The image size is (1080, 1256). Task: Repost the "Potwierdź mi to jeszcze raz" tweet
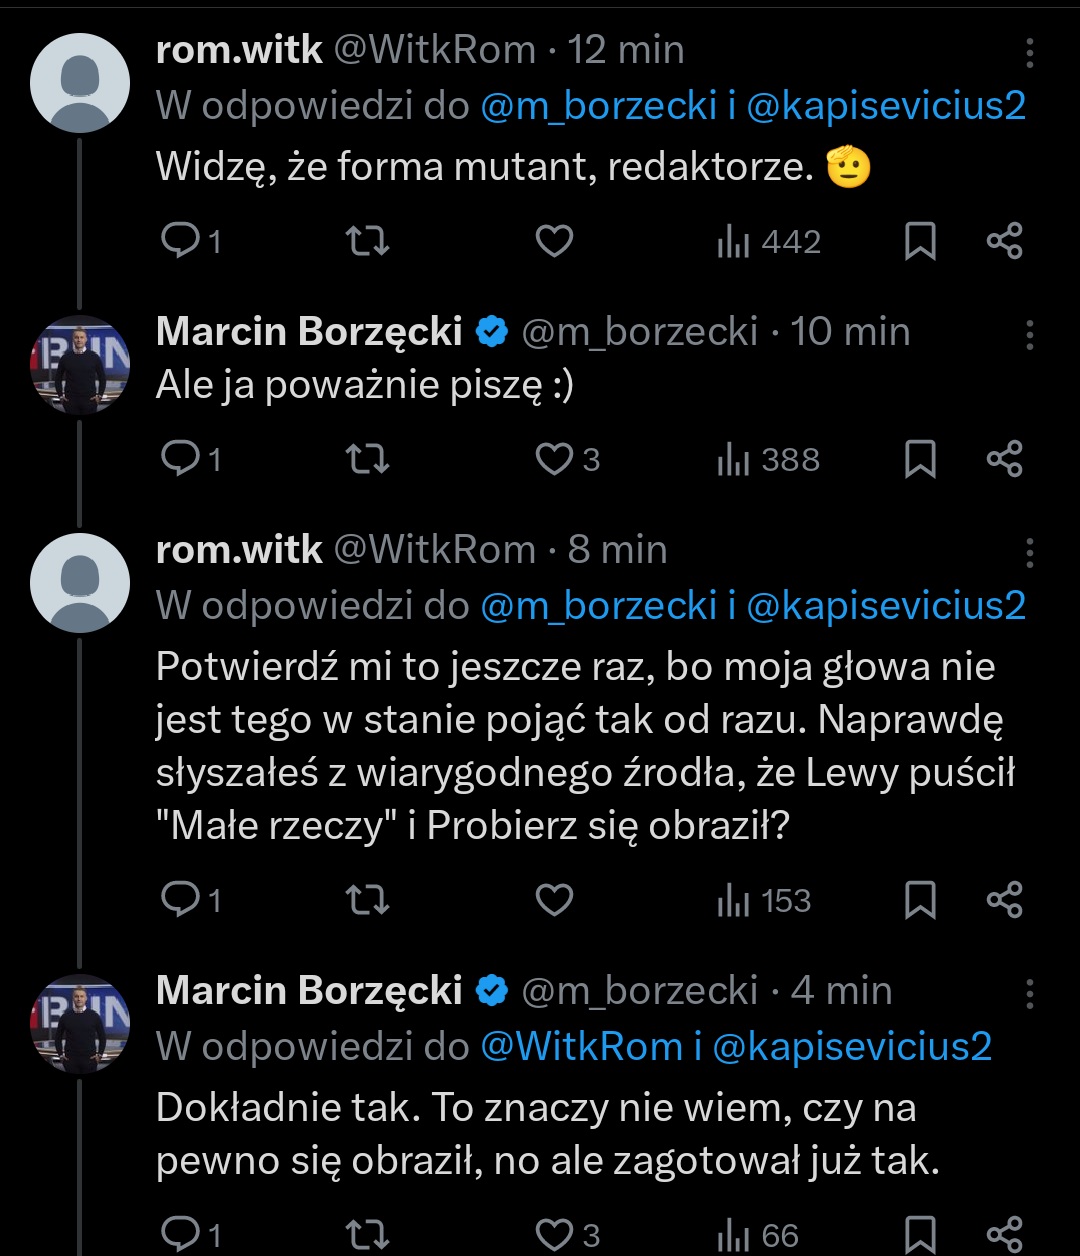click(367, 901)
